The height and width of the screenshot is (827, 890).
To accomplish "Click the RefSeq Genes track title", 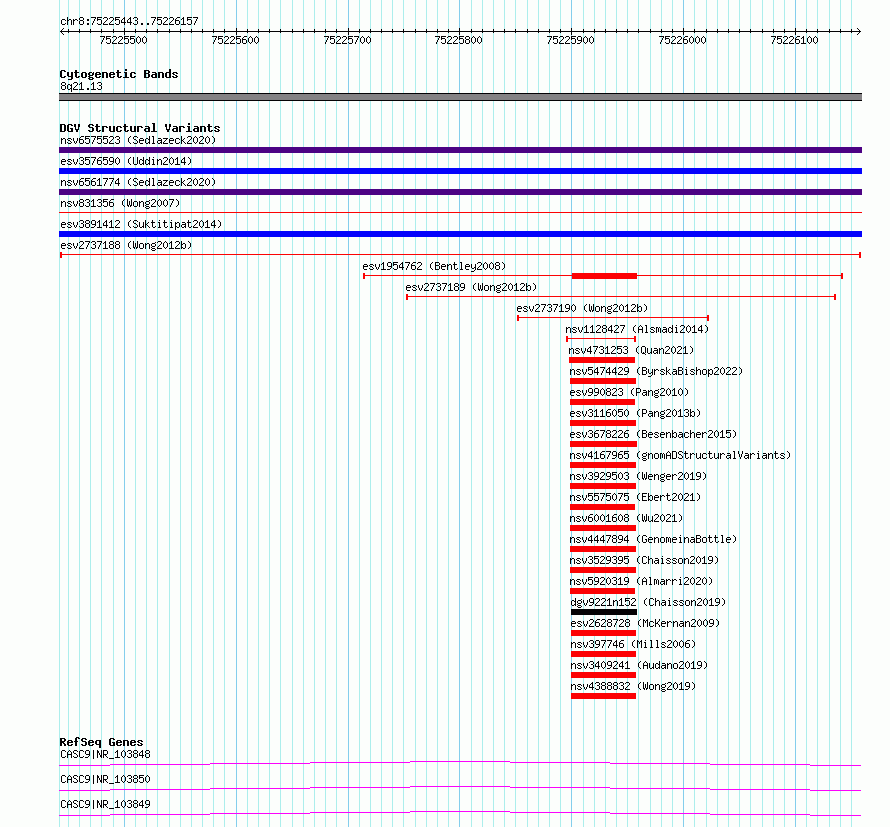I will click(x=101, y=742).
